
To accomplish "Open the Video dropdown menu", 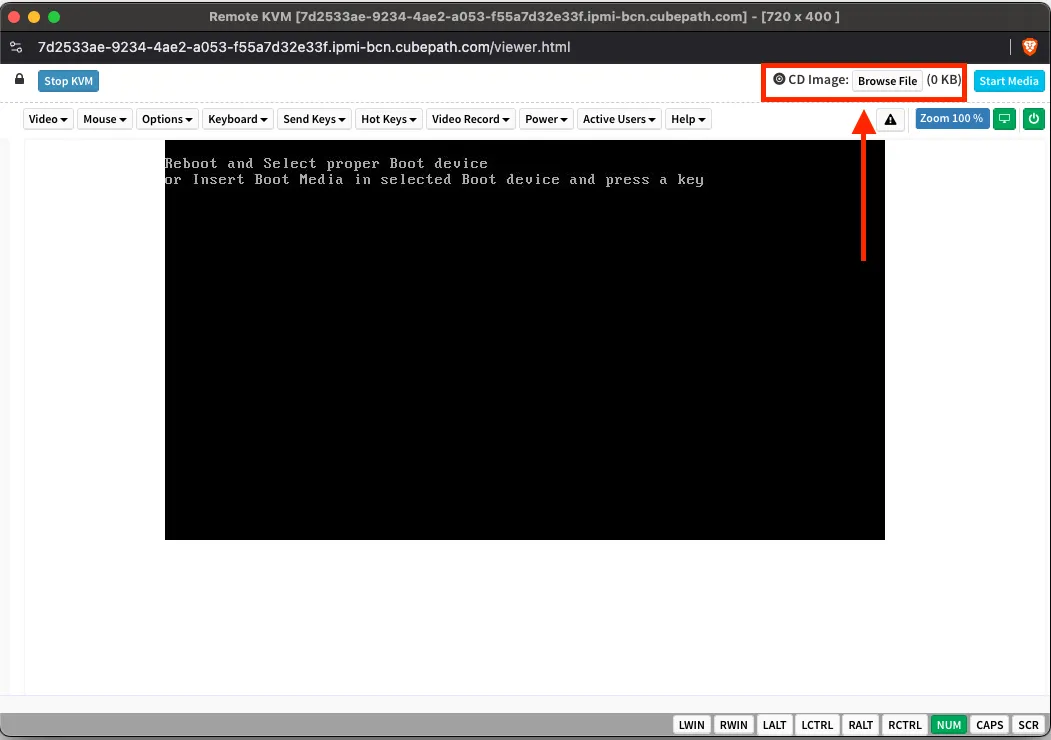I will click(48, 119).
